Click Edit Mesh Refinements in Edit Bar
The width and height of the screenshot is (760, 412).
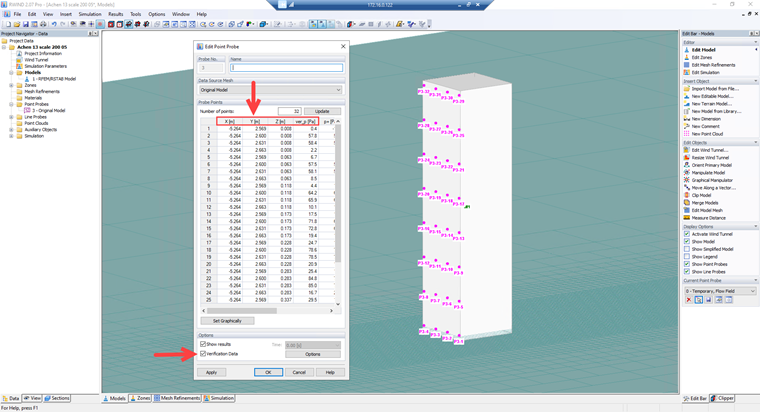point(713,65)
